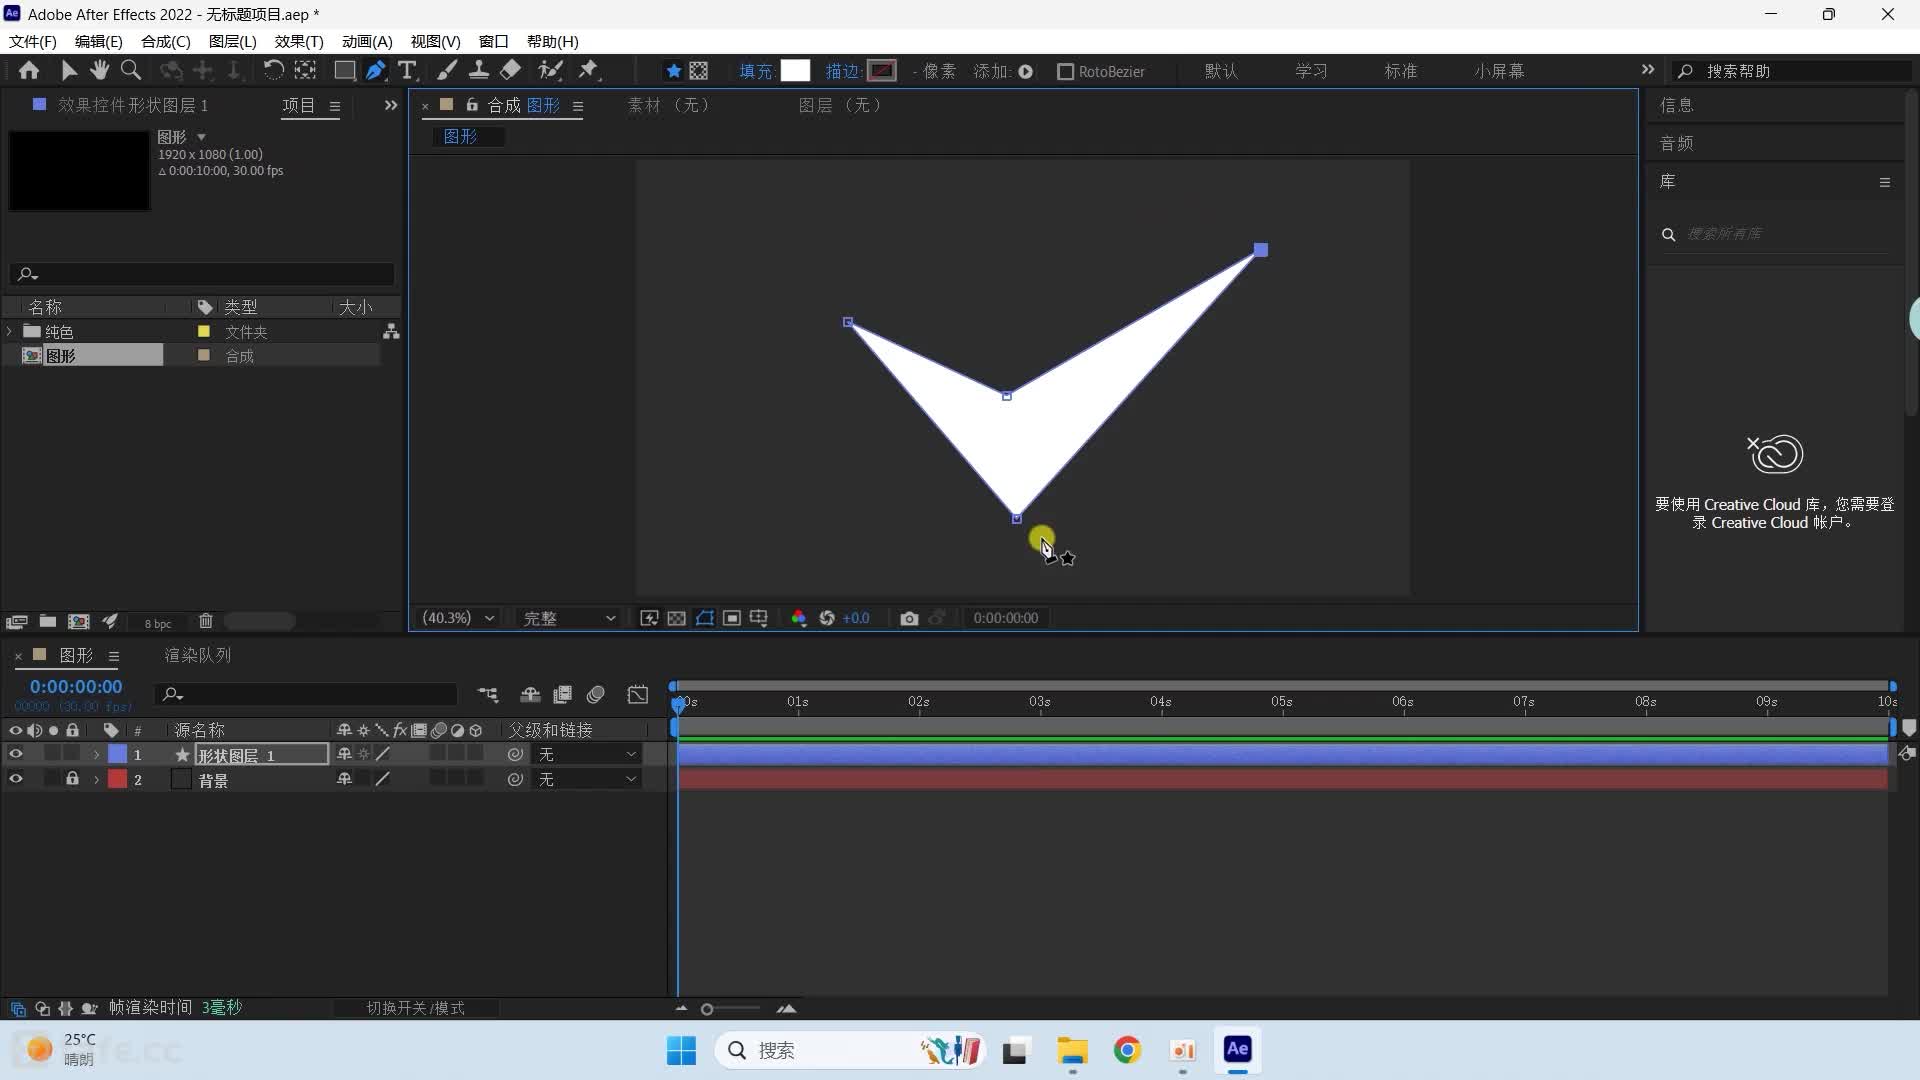
Task: Click the viewer snapshot camera icon
Action: click(909, 618)
